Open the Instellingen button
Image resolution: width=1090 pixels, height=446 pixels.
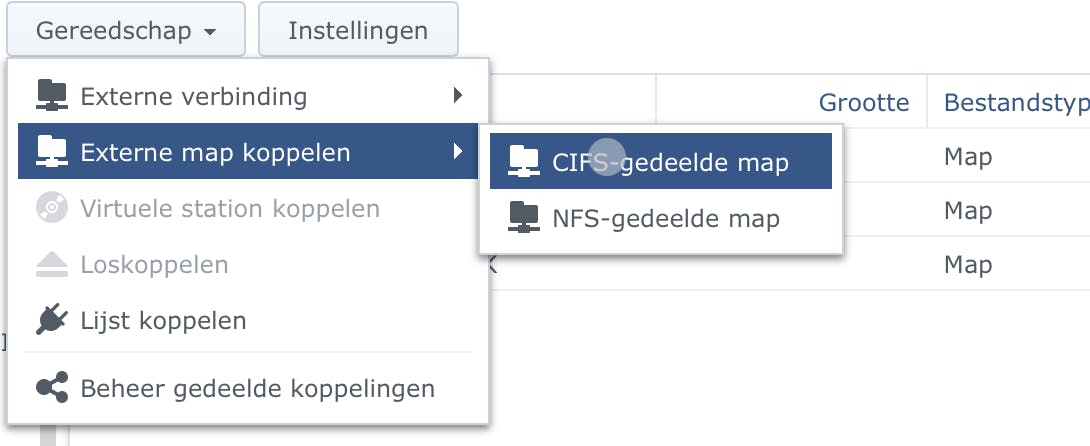(358, 30)
